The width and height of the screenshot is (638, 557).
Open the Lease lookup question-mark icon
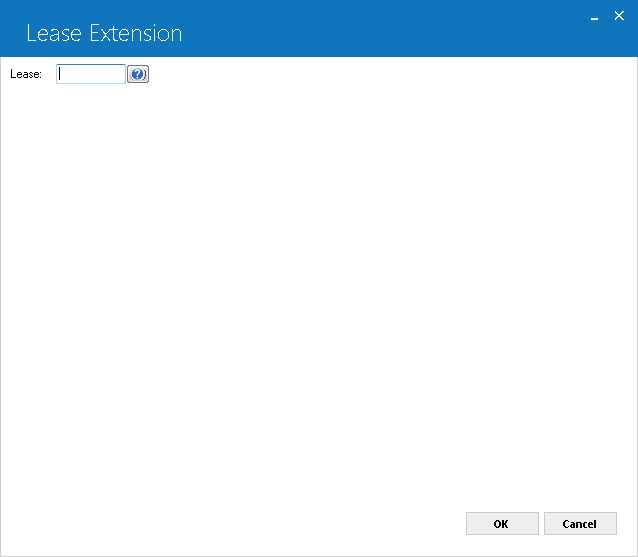point(138,74)
